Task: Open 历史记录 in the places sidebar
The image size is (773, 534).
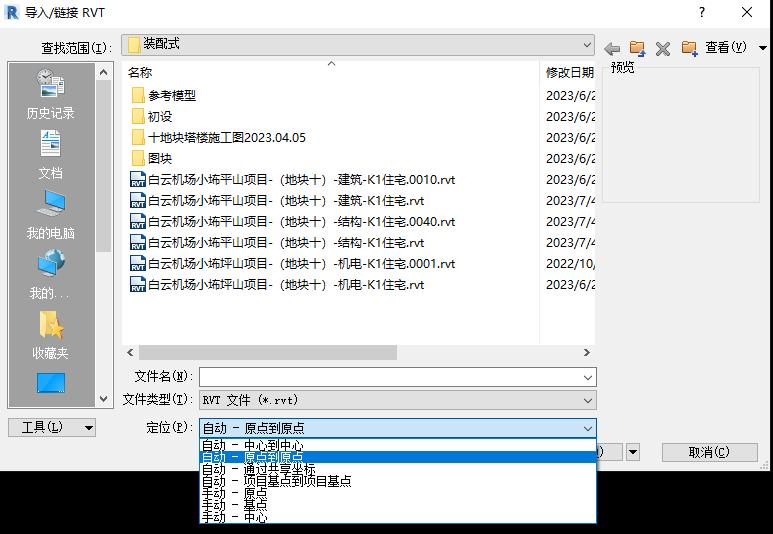Action: (50, 95)
